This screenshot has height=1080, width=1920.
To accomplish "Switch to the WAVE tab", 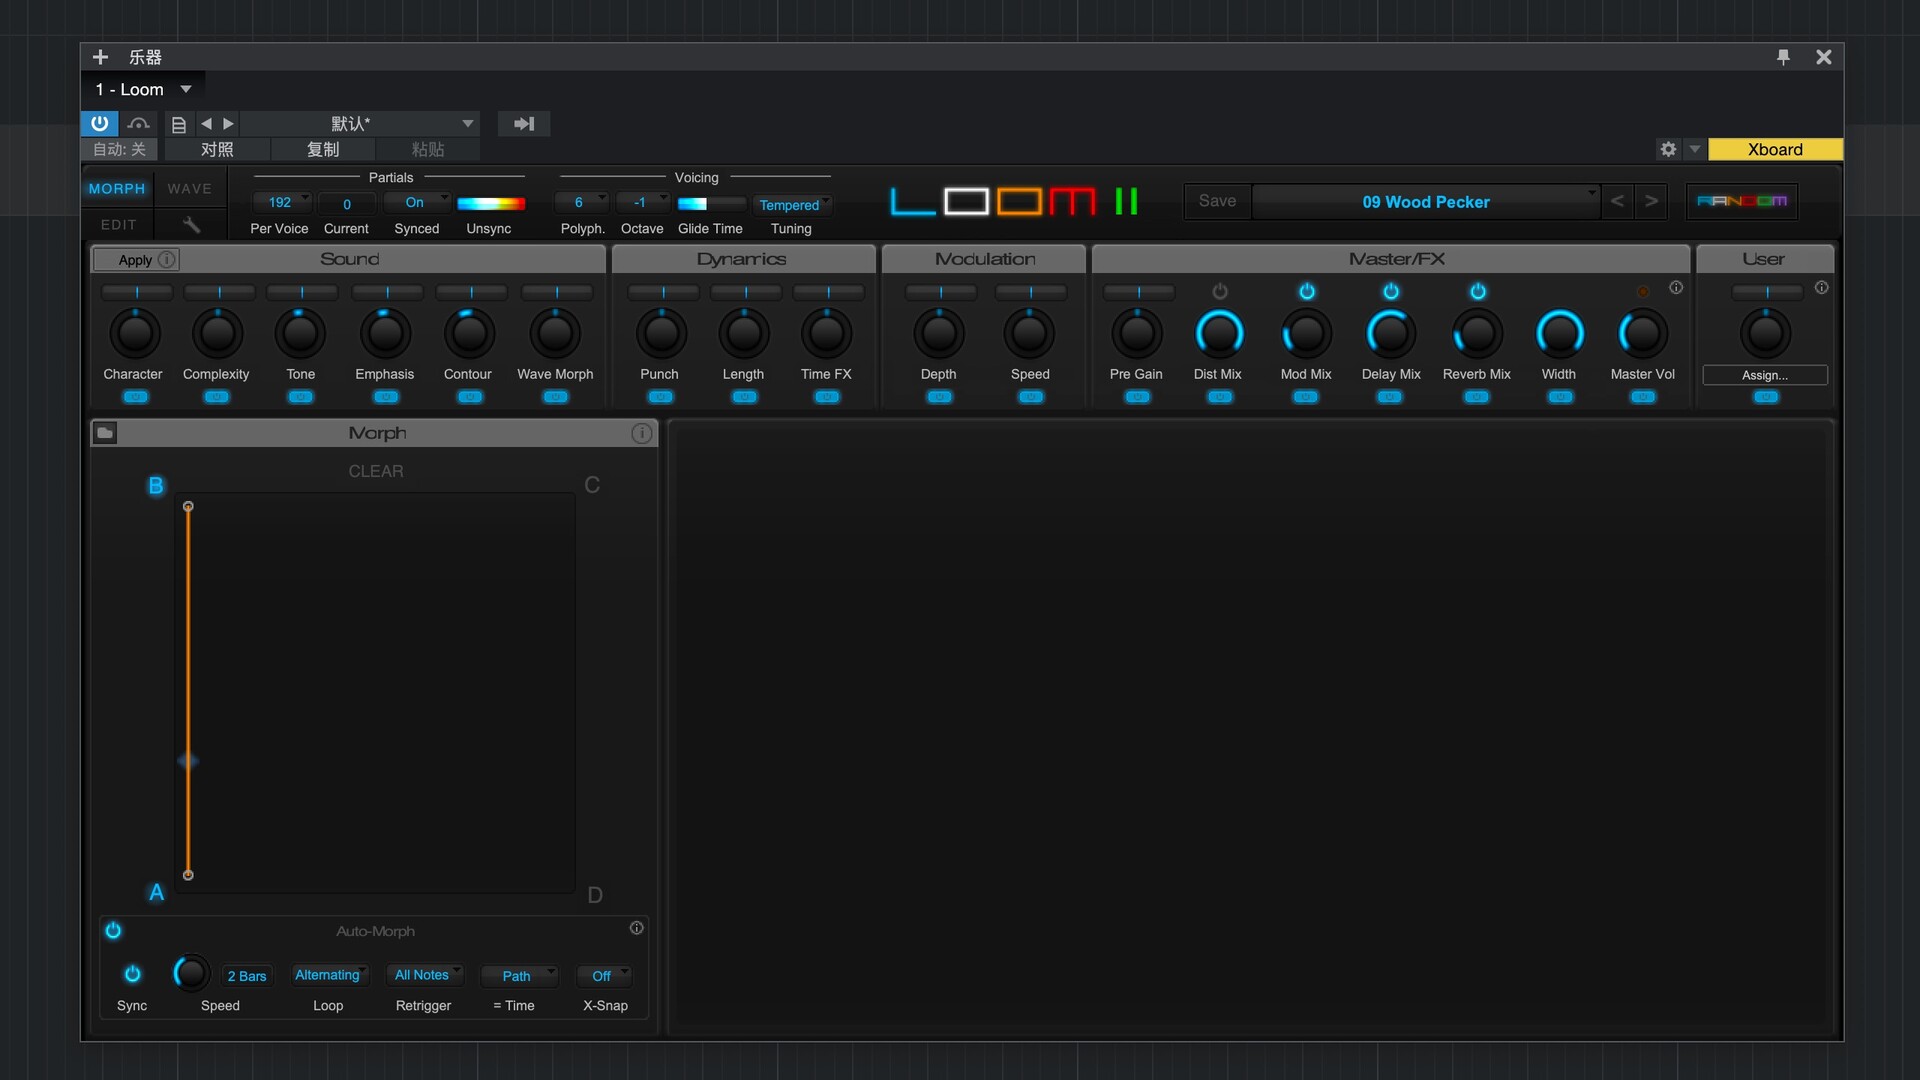I will (189, 188).
